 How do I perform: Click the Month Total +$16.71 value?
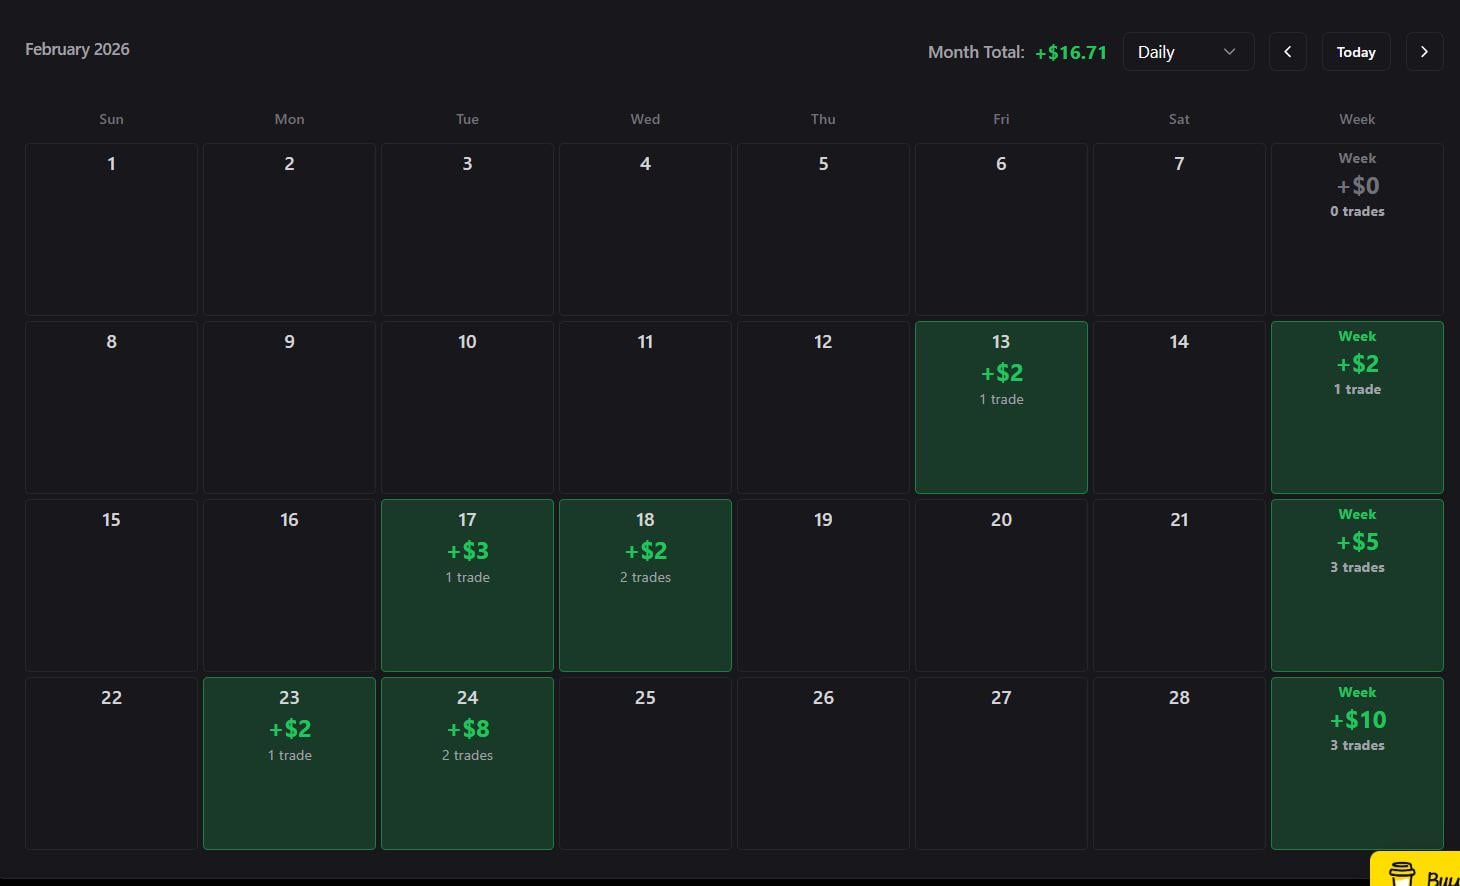(x=1070, y=52)
